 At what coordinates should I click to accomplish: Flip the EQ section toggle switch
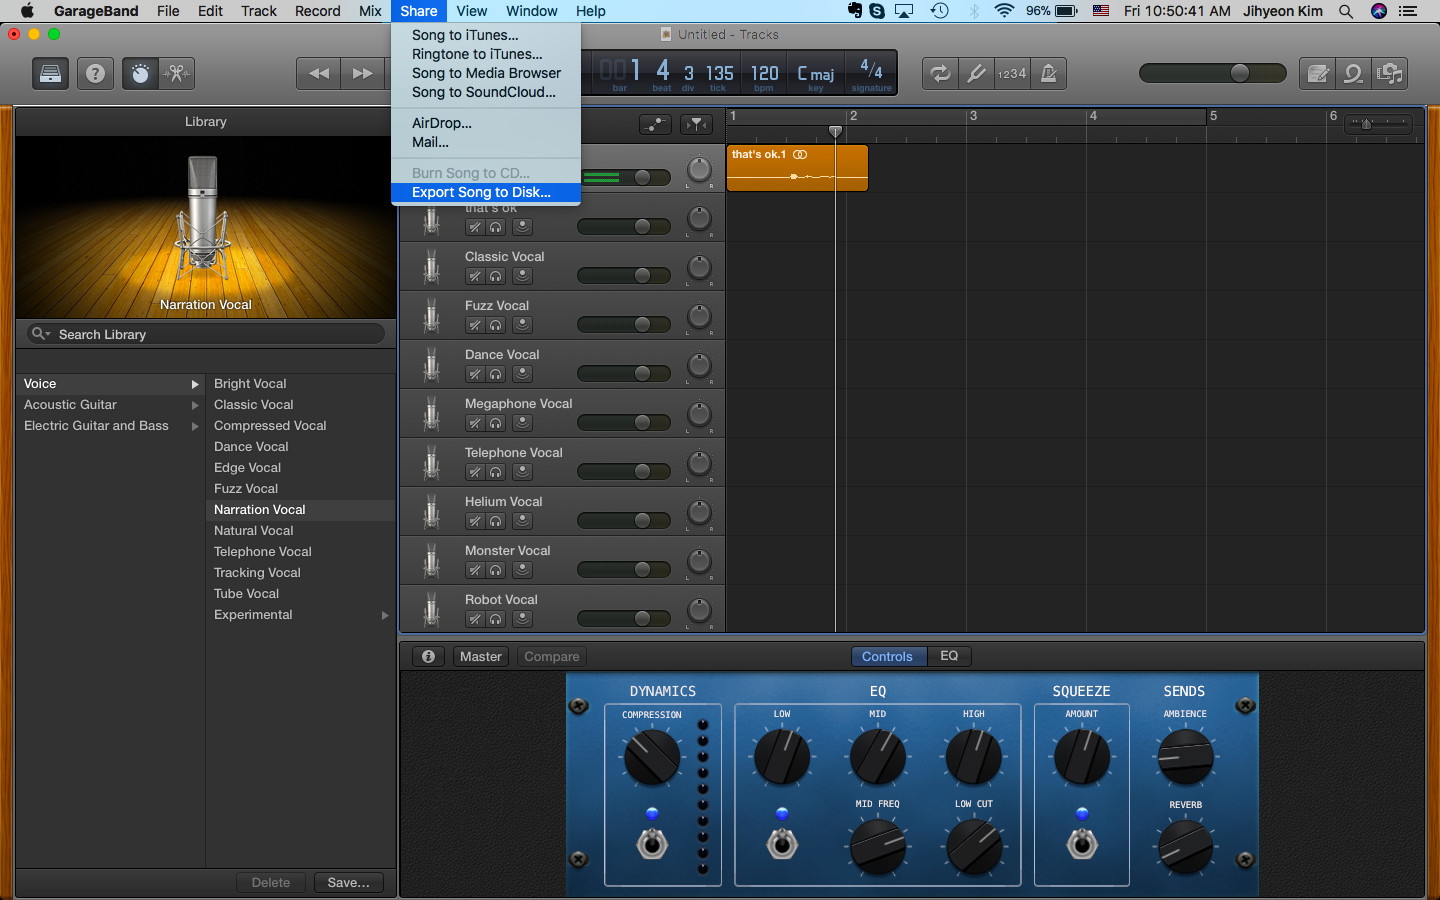(782, 844)
